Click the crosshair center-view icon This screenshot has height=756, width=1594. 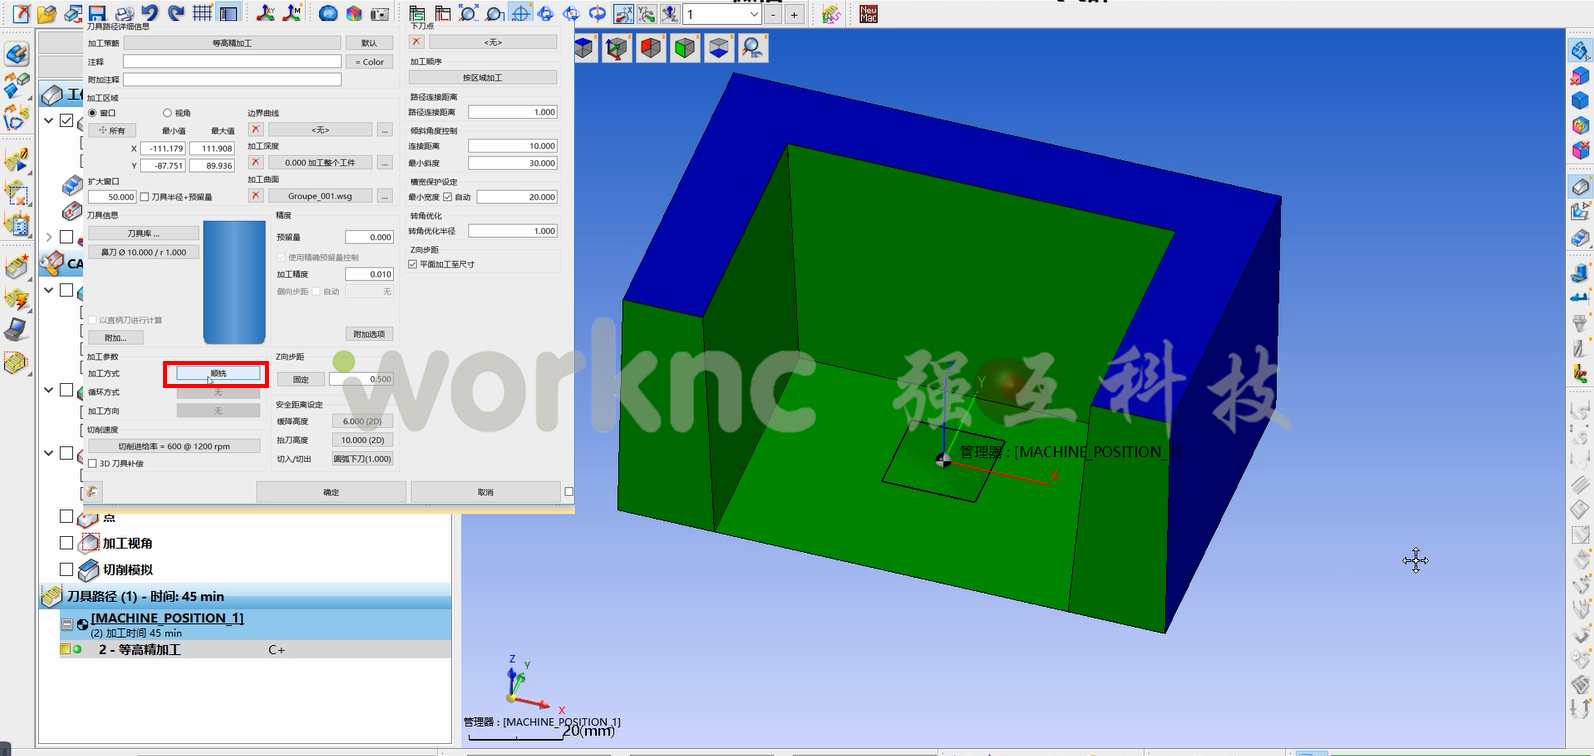(520, 14)
